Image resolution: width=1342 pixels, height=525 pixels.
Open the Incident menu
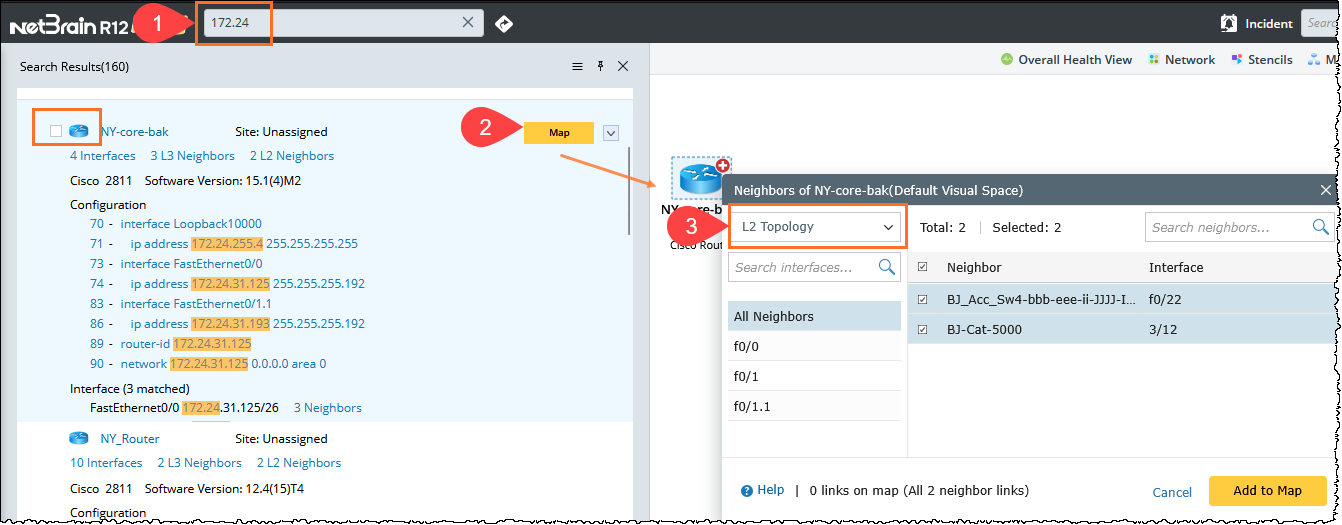[1257, 23]
